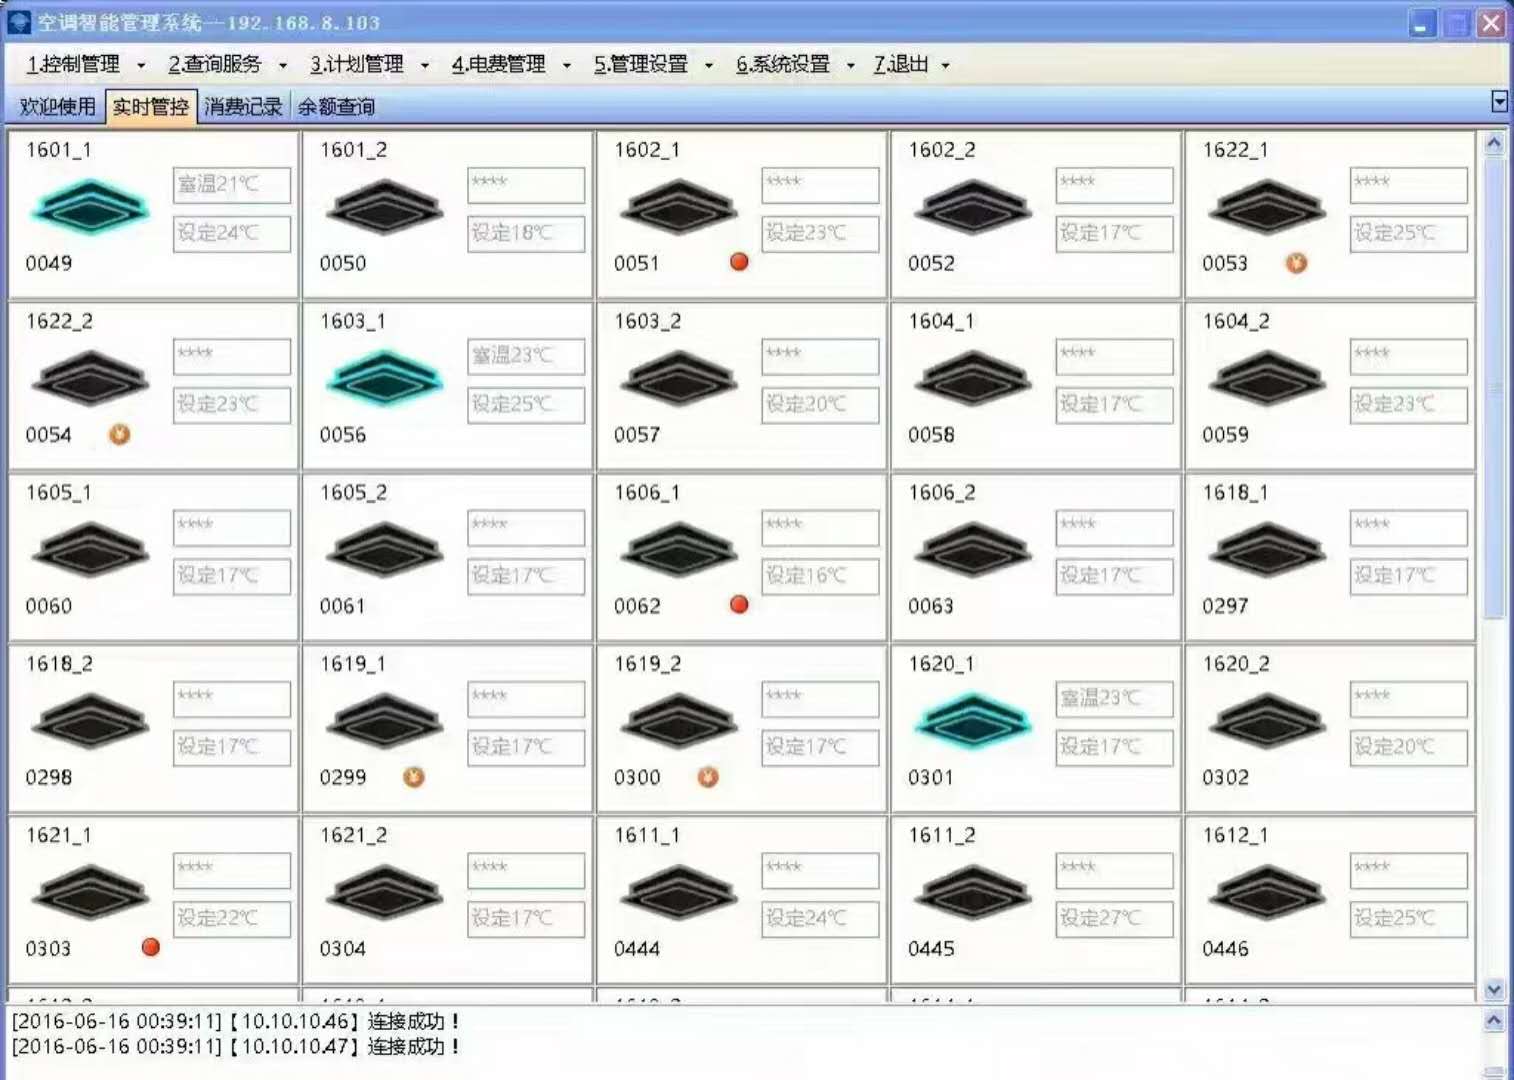This screenshot has height=1080, width=1514.
Task: Click log entry for 10.10.10.47 连接成功
Action: (x=235, y=1046)
